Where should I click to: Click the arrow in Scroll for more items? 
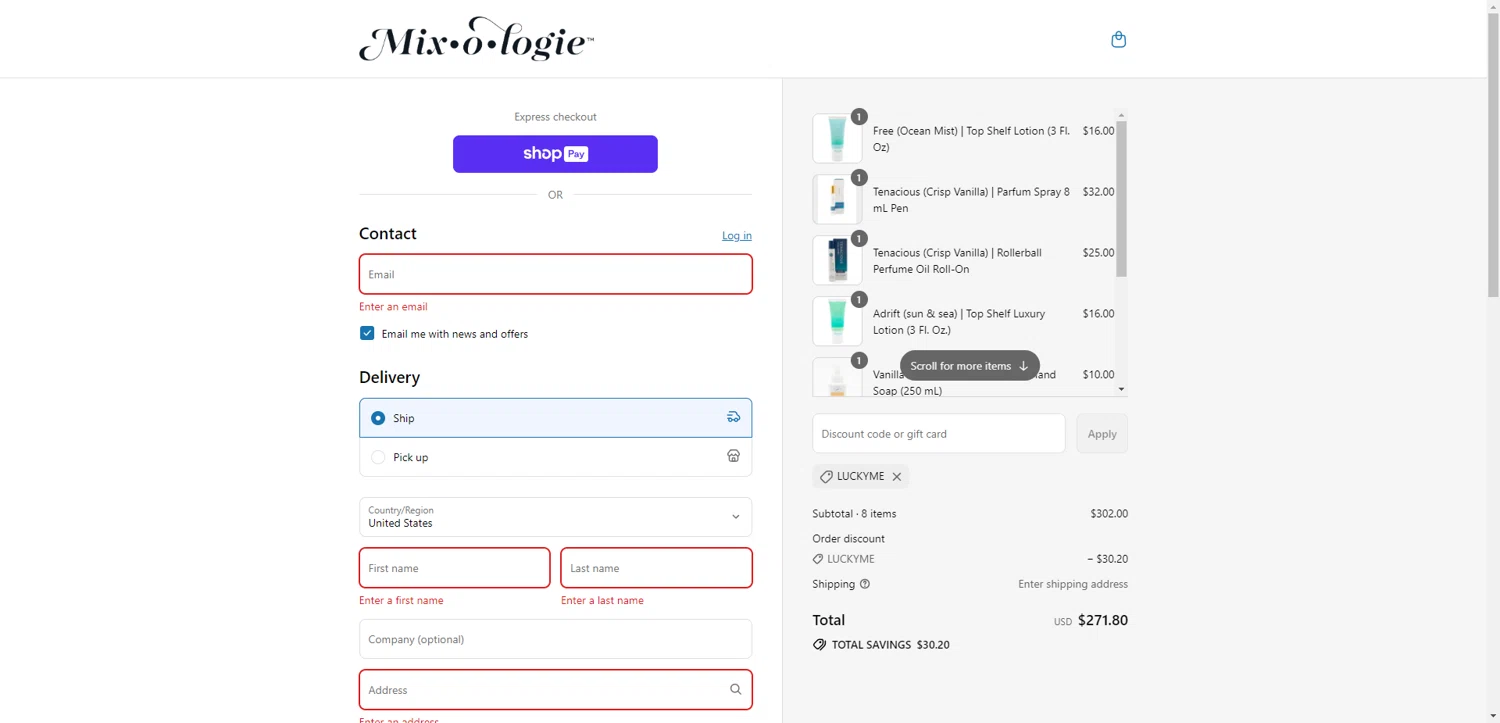coord(1023,366)
